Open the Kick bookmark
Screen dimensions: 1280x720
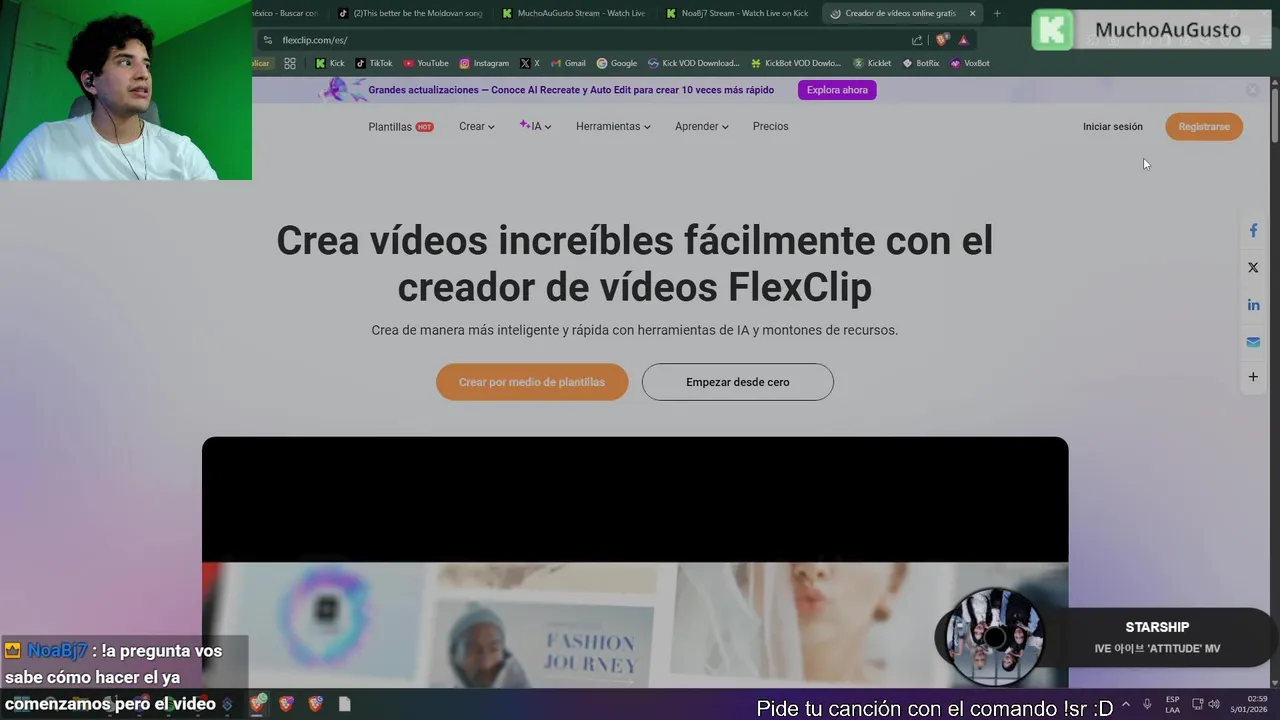(x=329, y=63)
